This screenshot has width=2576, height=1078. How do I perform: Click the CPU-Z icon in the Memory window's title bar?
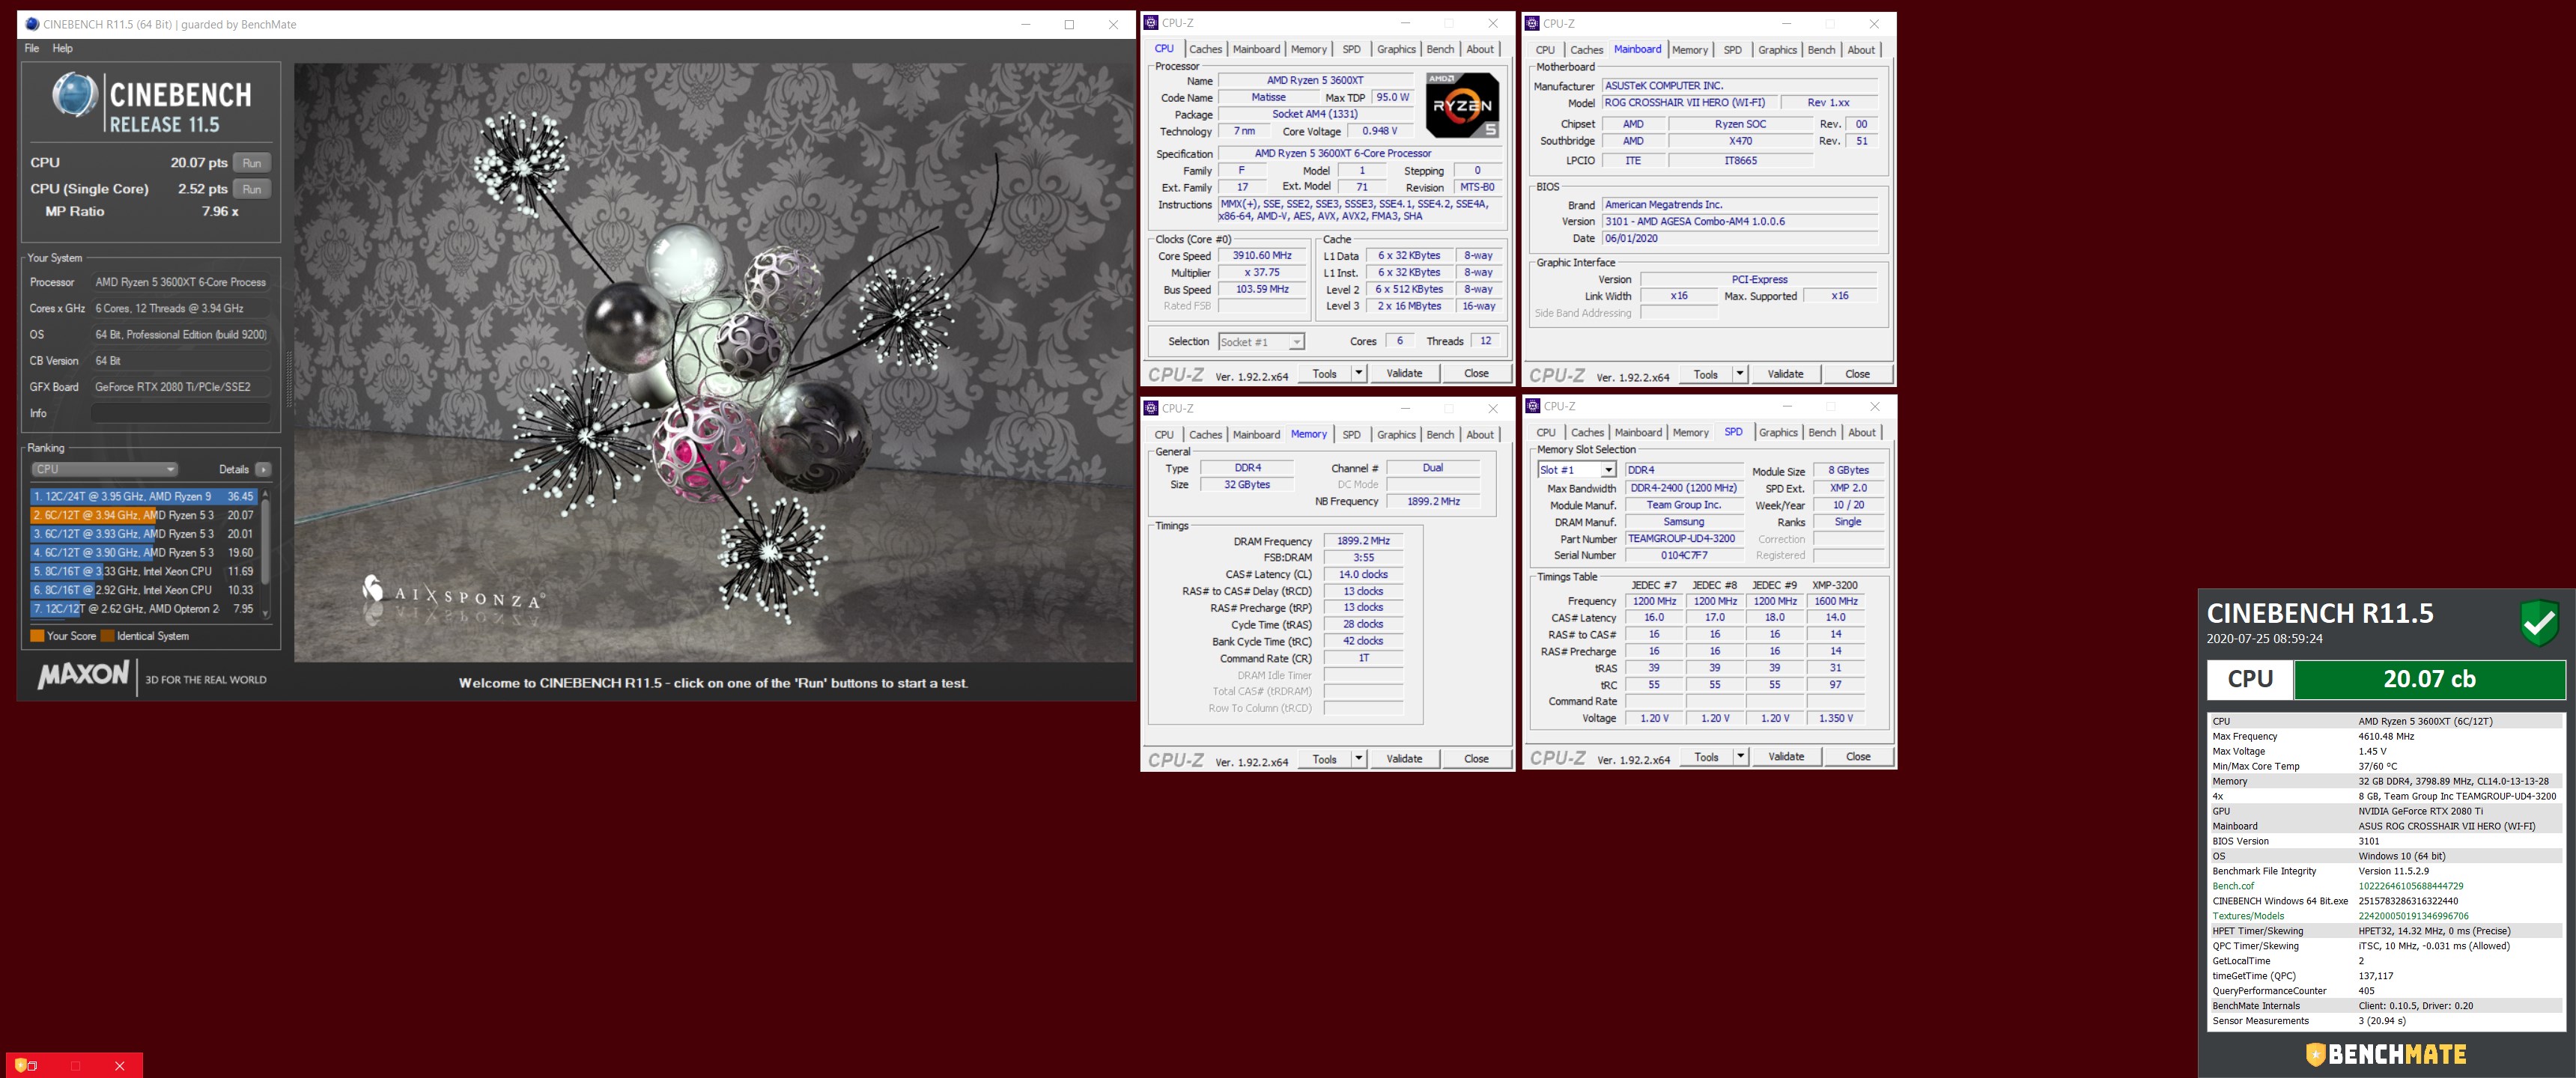click(x=1151, y=408)
